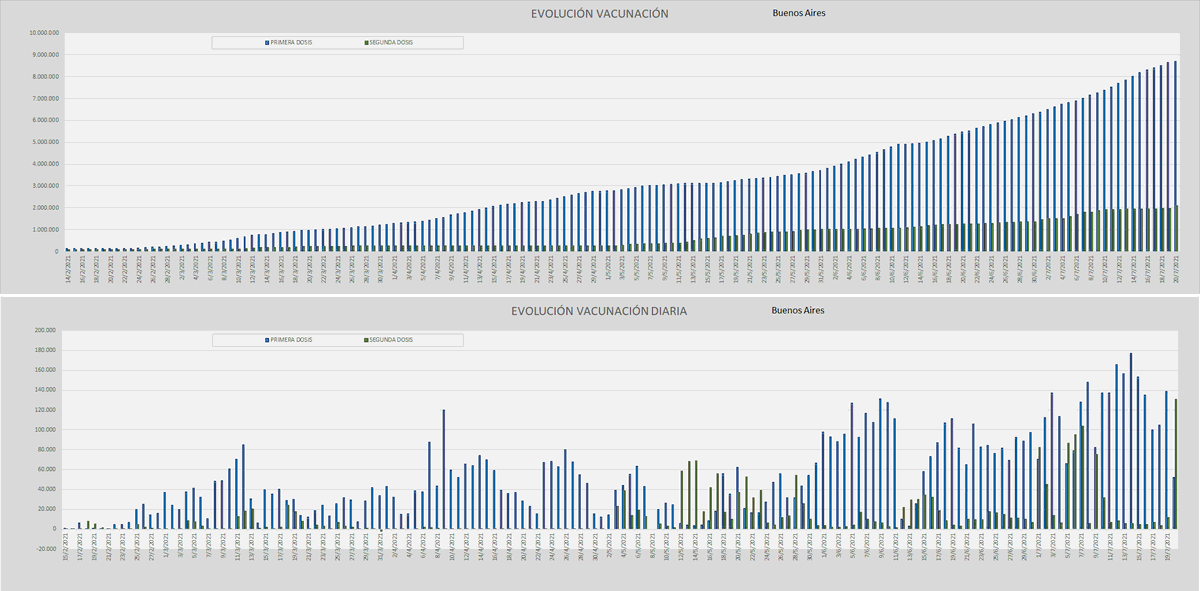
Task: Select 'PRIMERA DOSIS' legend text in daily chart
Action: (292, 340)
